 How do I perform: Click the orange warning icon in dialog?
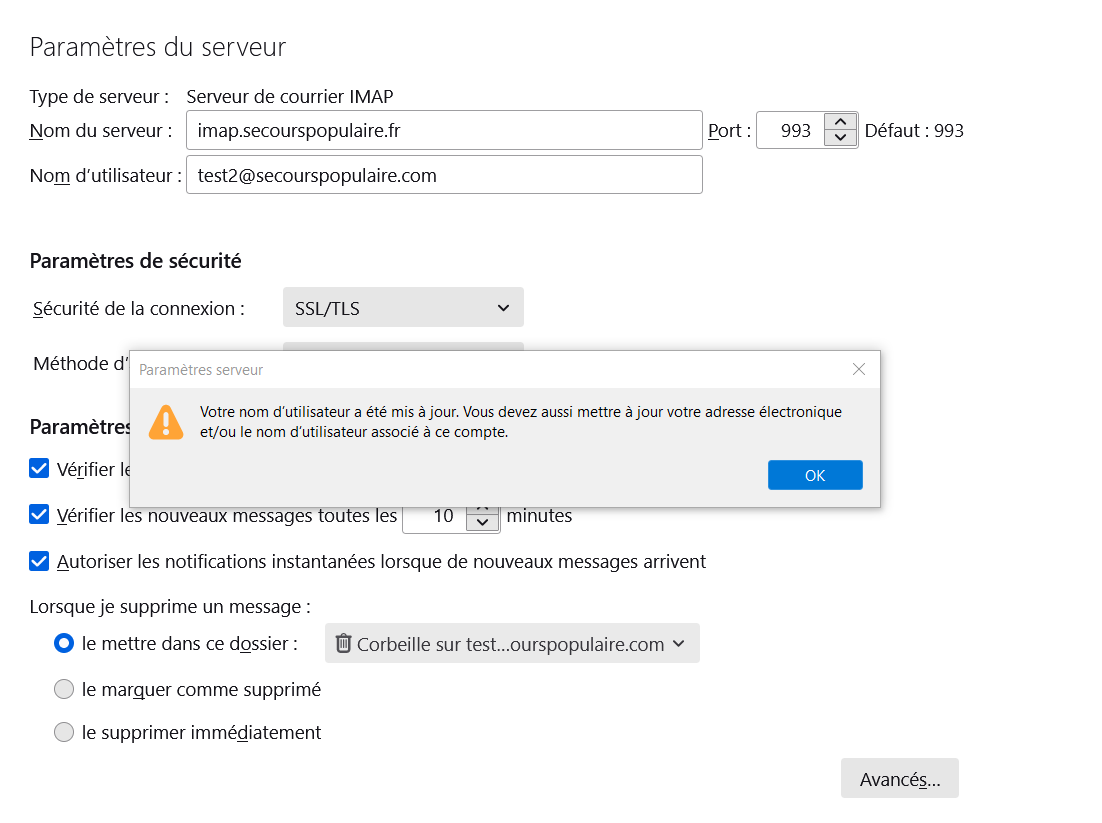(166, 422)
